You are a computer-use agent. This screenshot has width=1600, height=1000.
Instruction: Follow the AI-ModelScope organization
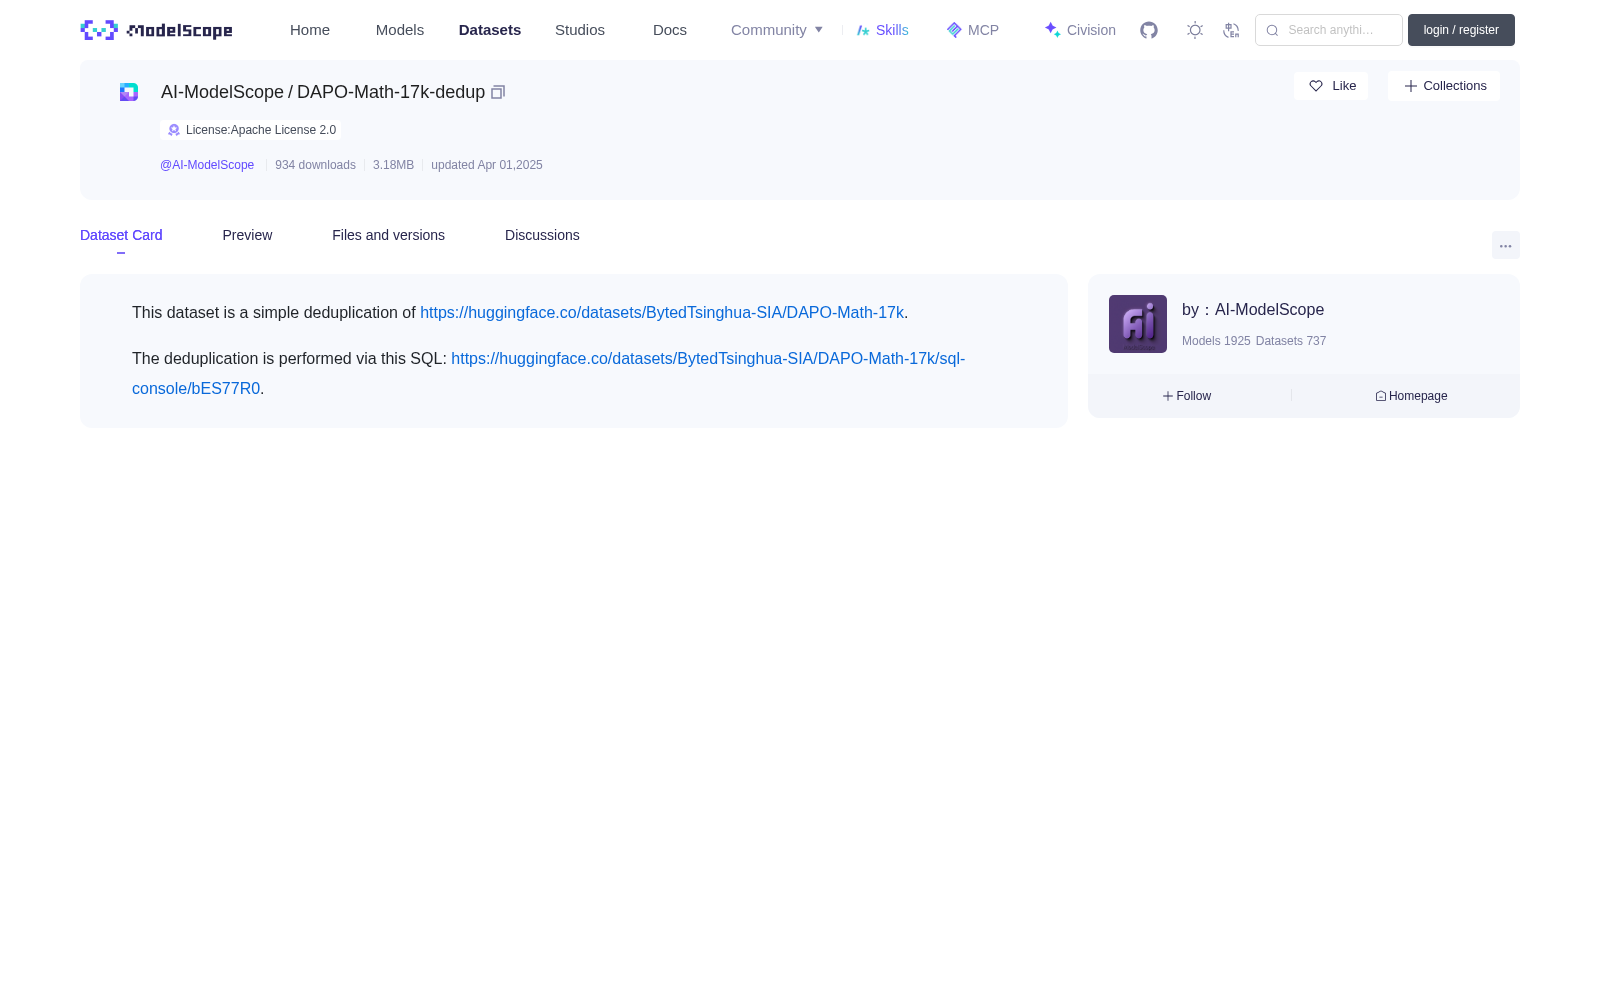(x=1187, y=396)
